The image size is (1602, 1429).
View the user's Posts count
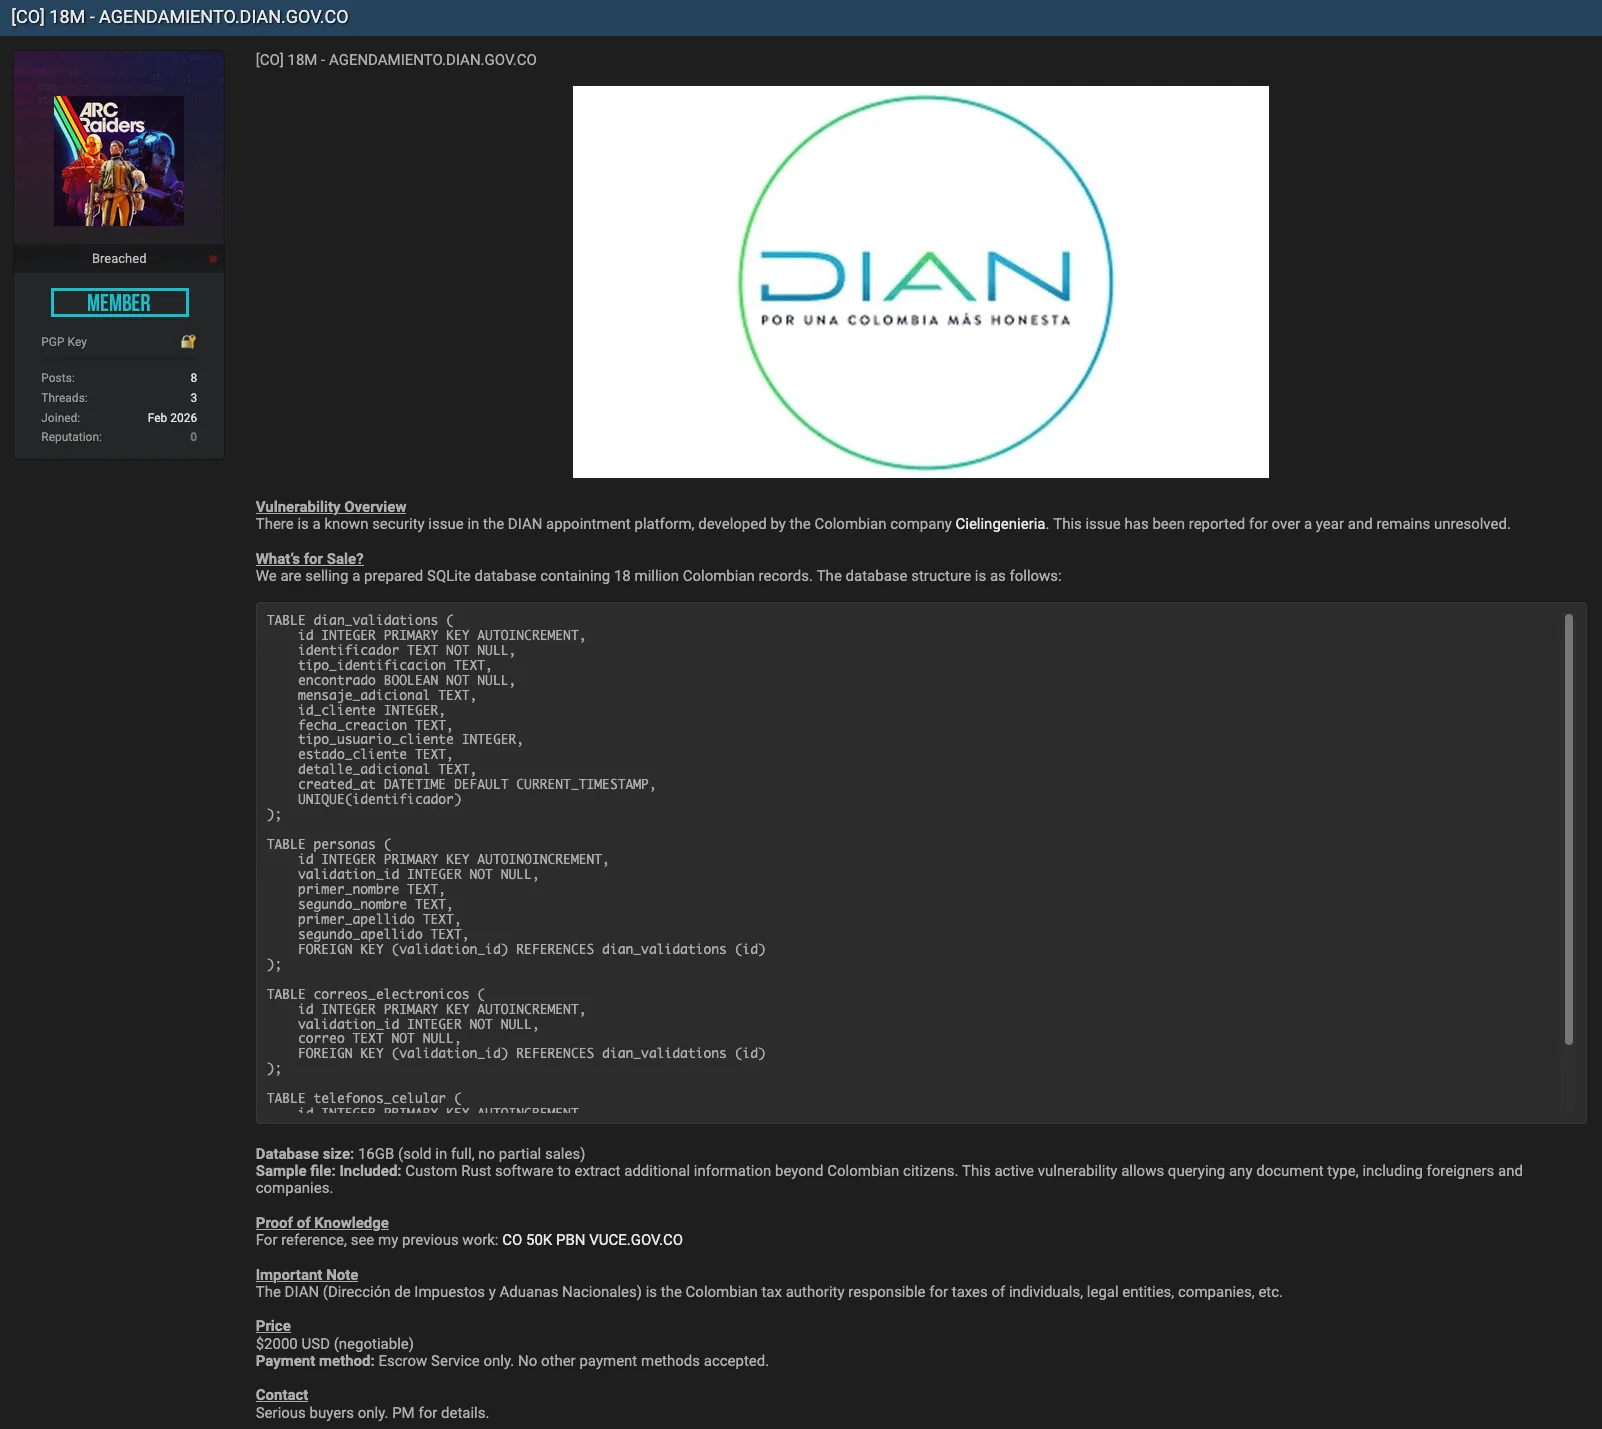(193, 378)
